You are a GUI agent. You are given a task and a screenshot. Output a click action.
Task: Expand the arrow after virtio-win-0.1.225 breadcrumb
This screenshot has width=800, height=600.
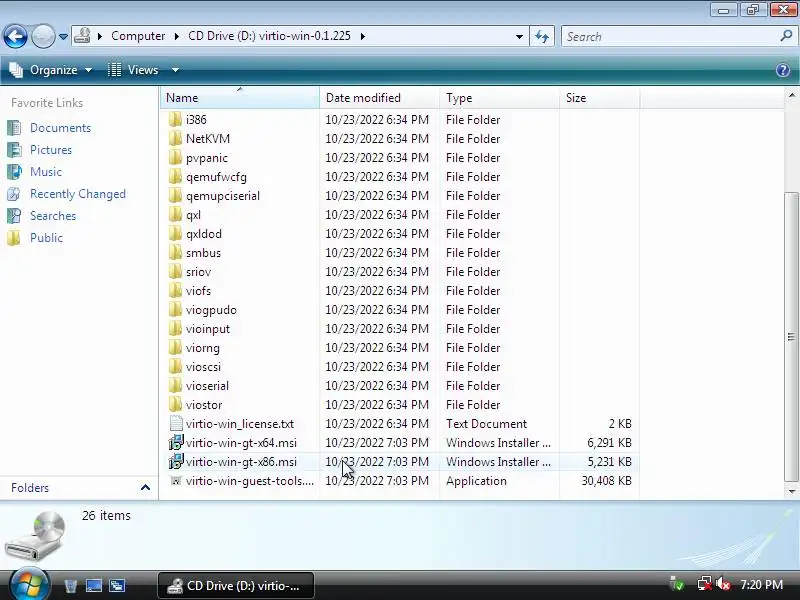coord(363,36)
